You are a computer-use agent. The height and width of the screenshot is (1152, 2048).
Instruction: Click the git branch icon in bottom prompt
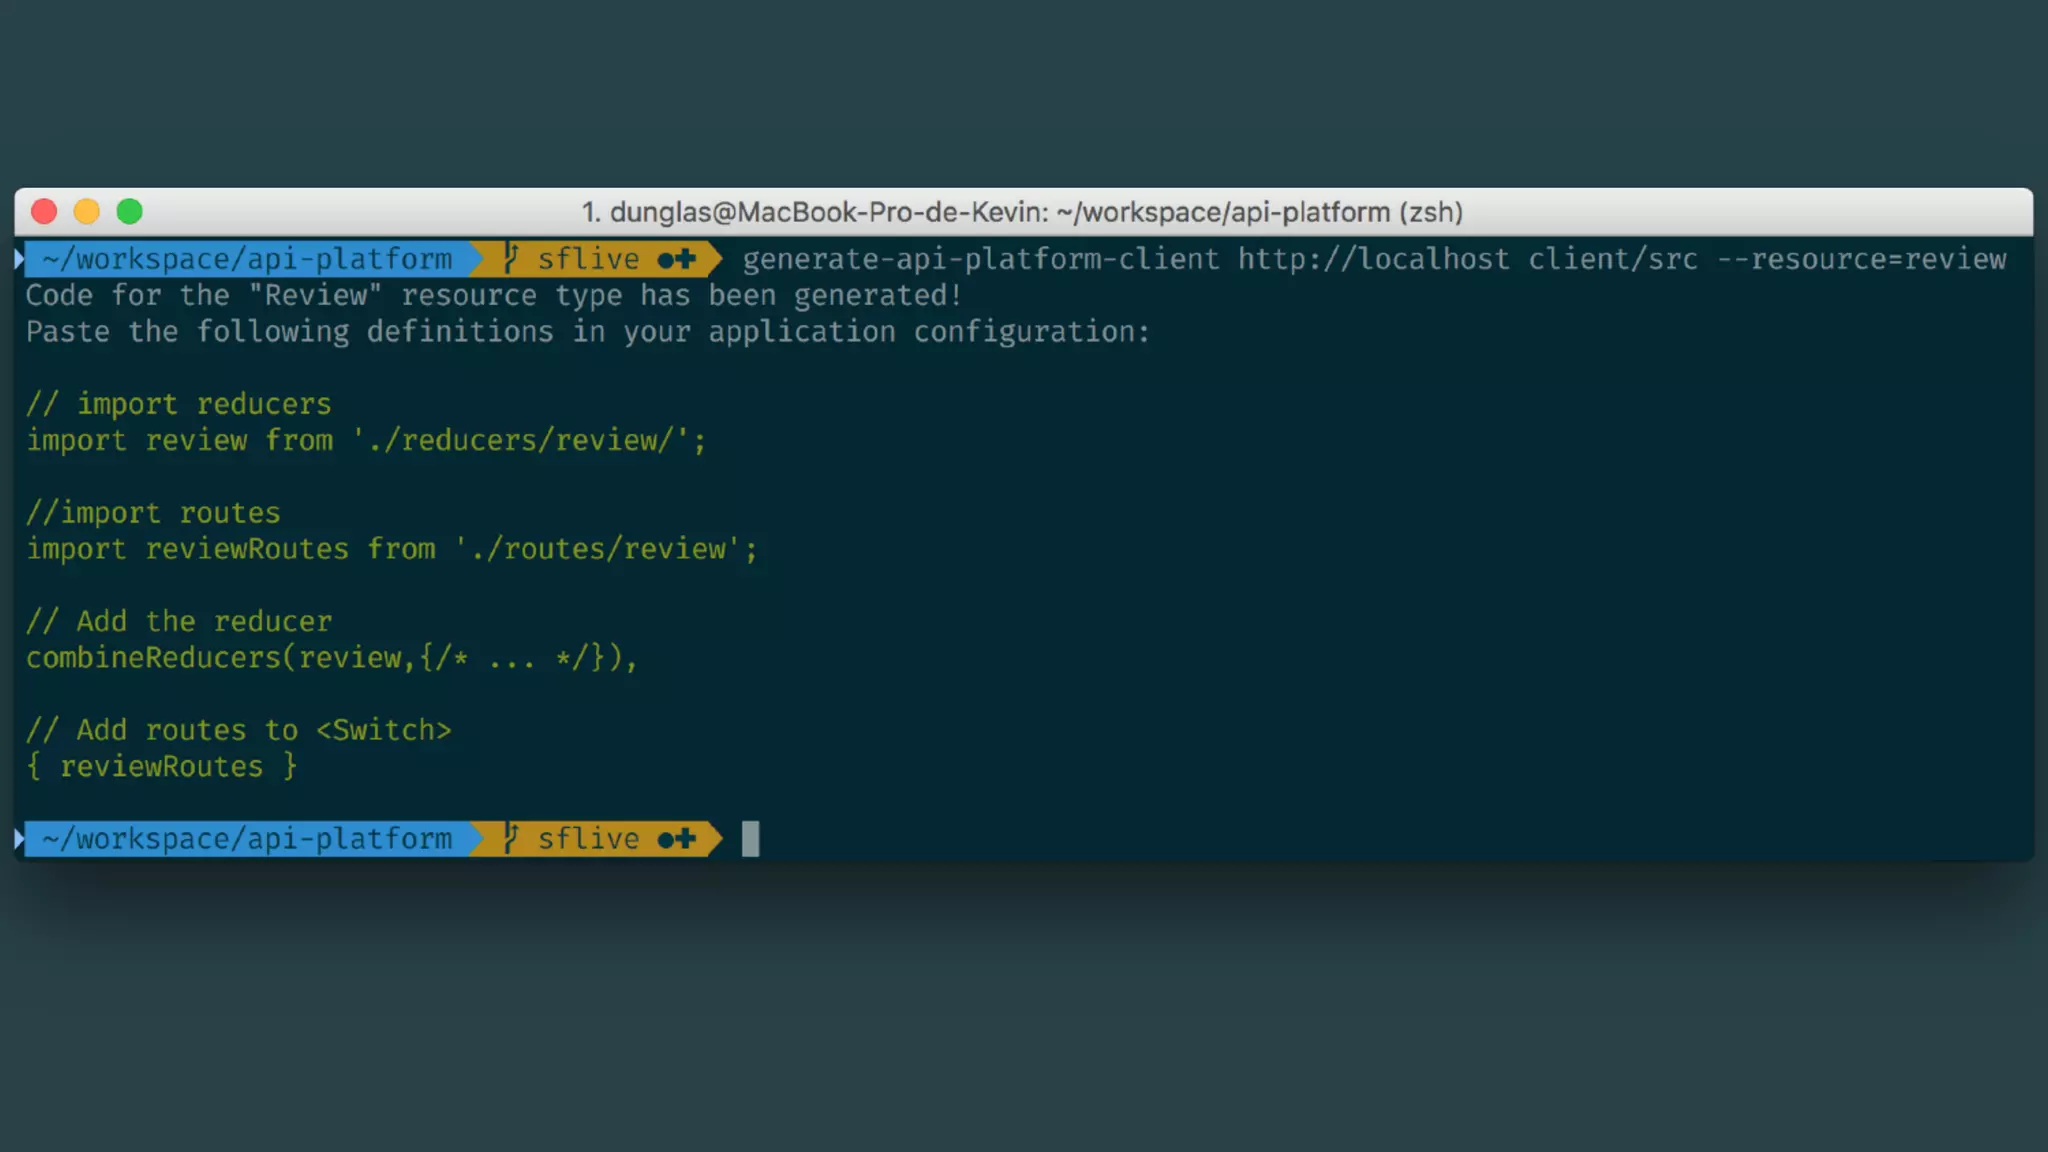click(511, 838)
